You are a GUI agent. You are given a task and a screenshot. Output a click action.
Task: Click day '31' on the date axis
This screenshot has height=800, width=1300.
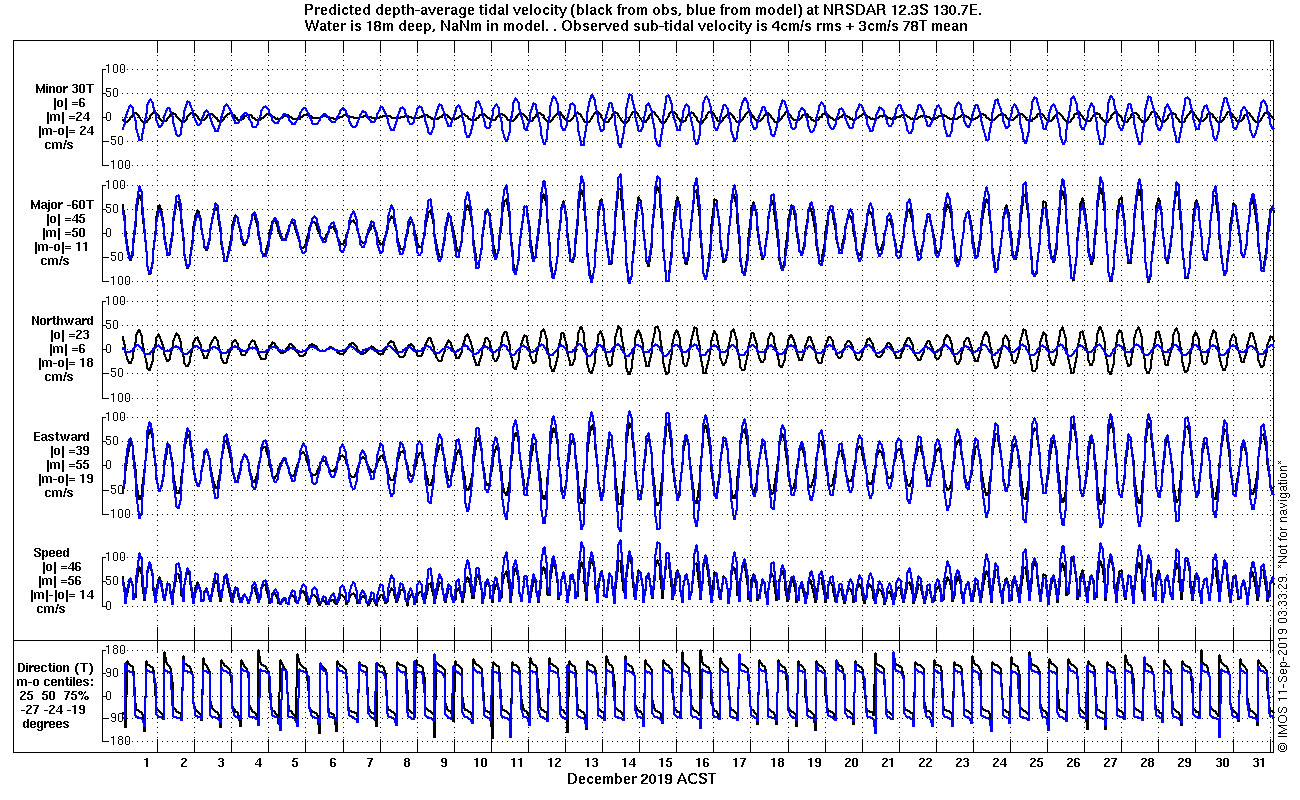click(x=1258, y=763)
